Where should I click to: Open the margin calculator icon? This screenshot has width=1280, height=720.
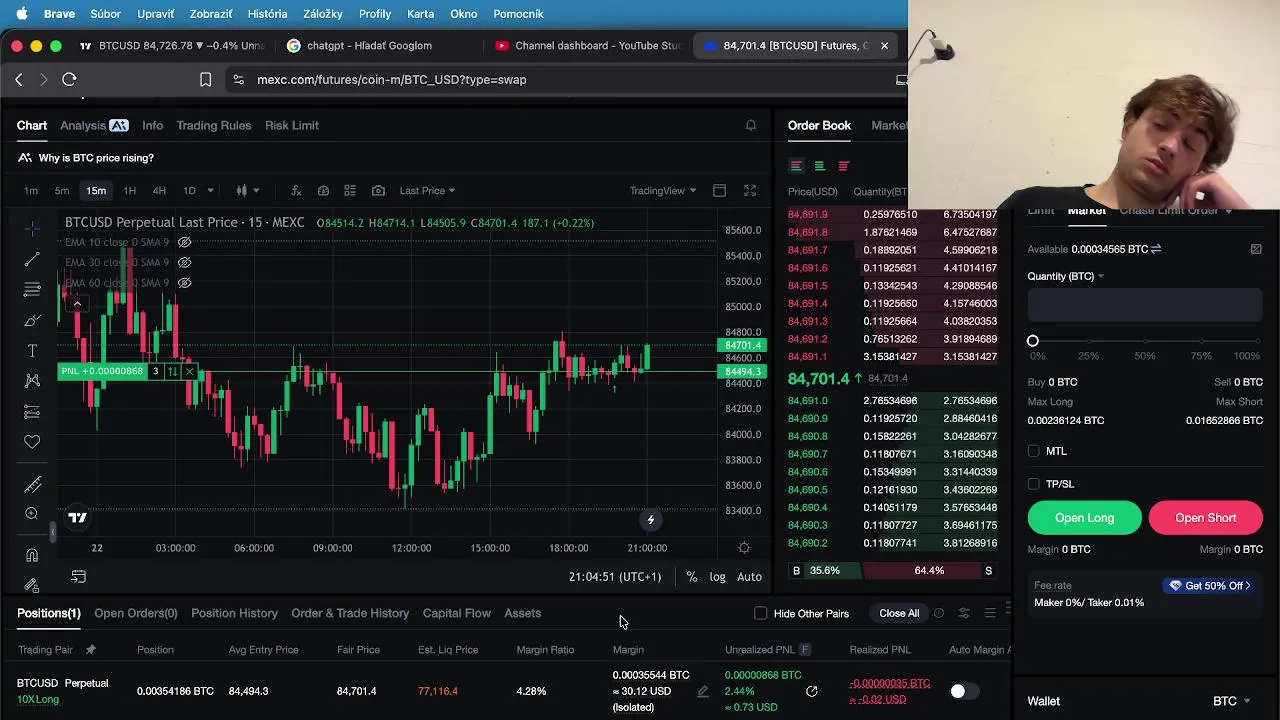pyautogui.click(x=1256, y=249)
